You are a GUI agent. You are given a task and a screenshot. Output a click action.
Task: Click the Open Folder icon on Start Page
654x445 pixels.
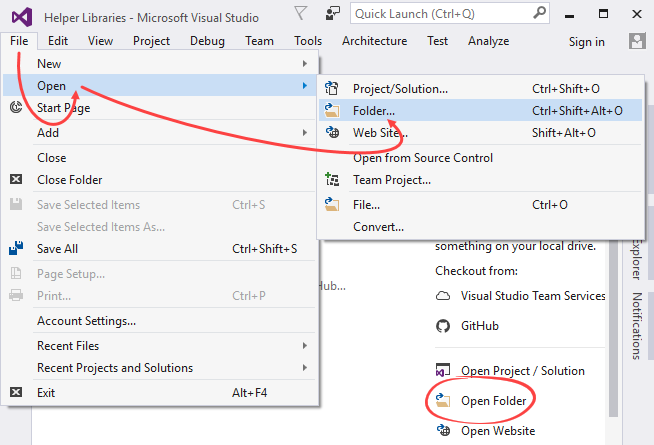pyautogui.click(x=443, y=400)
